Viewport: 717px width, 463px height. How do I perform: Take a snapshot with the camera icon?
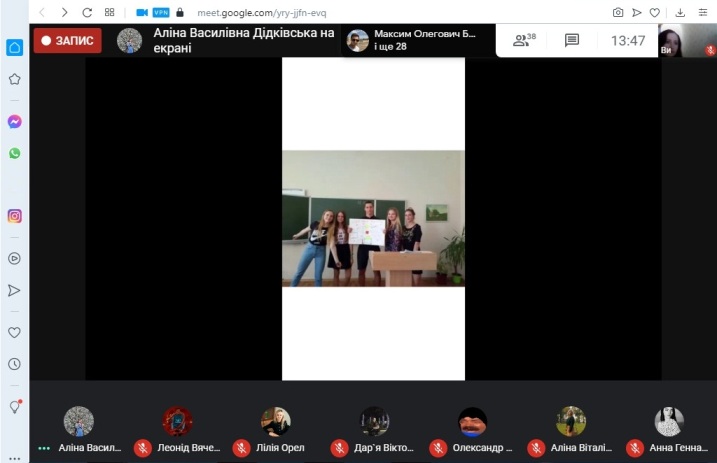(x=618, y=12)
